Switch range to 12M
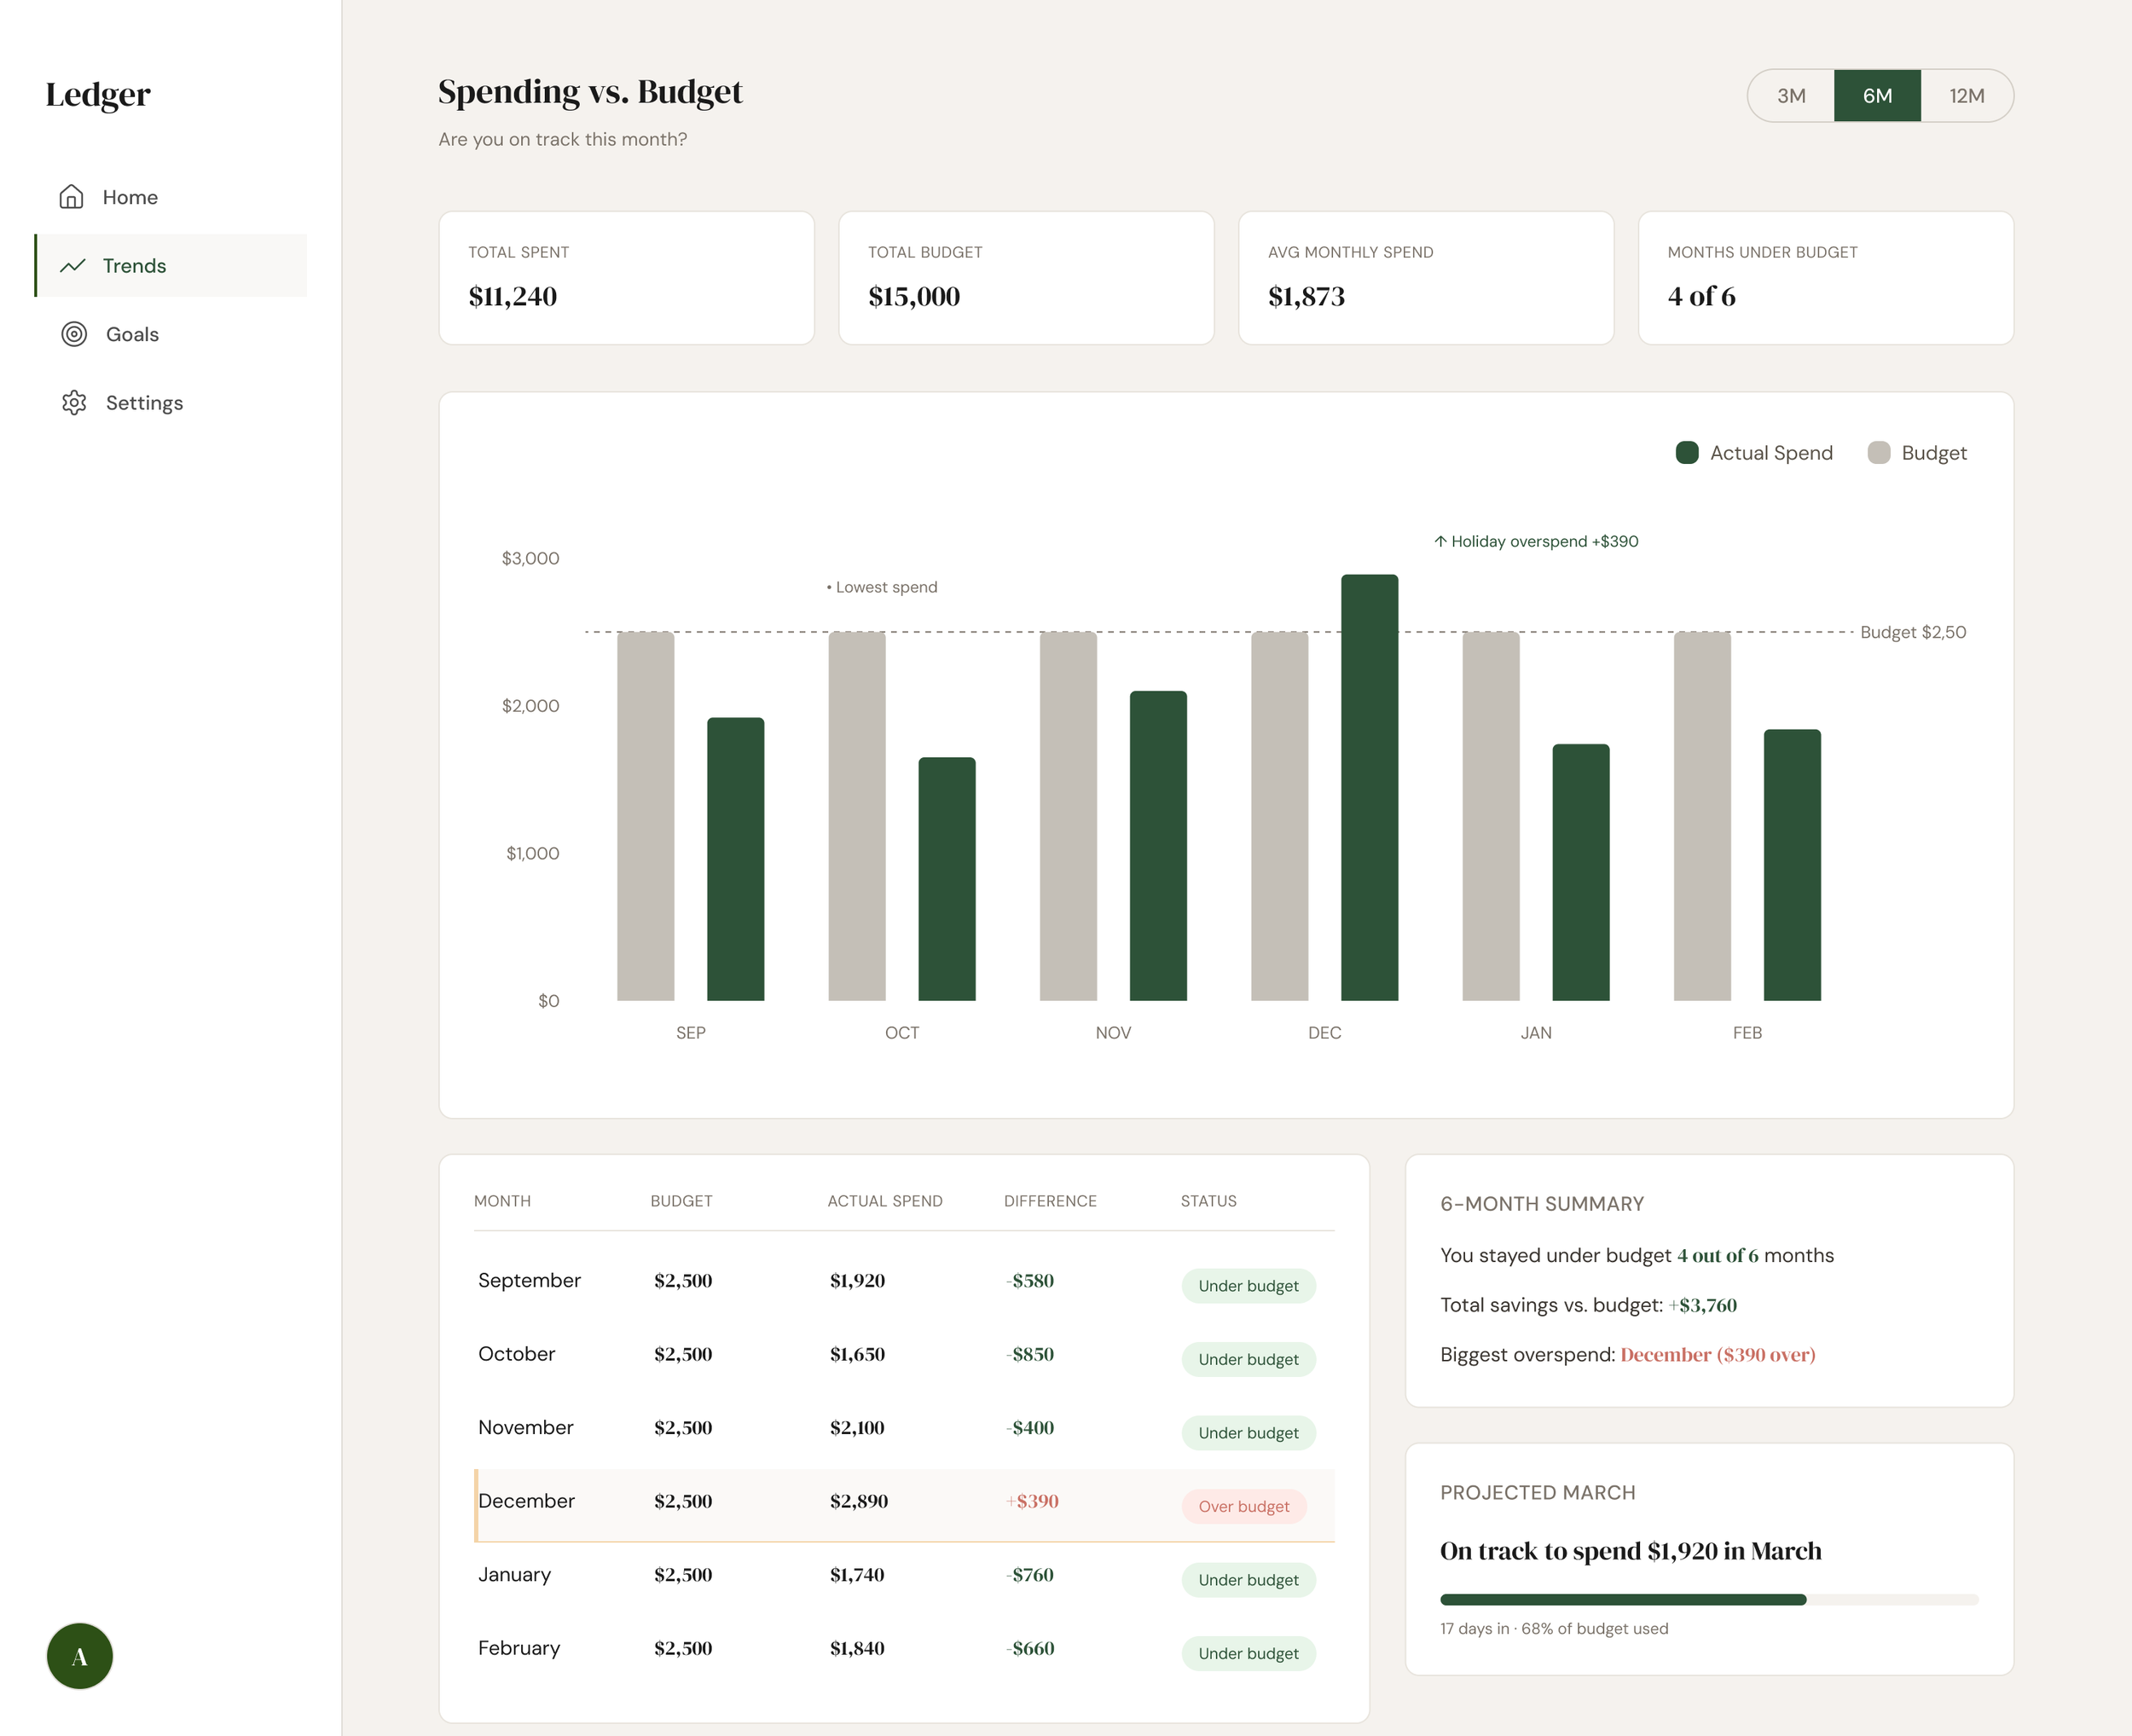2132x1736 pixels. (x=1966, y=96)
